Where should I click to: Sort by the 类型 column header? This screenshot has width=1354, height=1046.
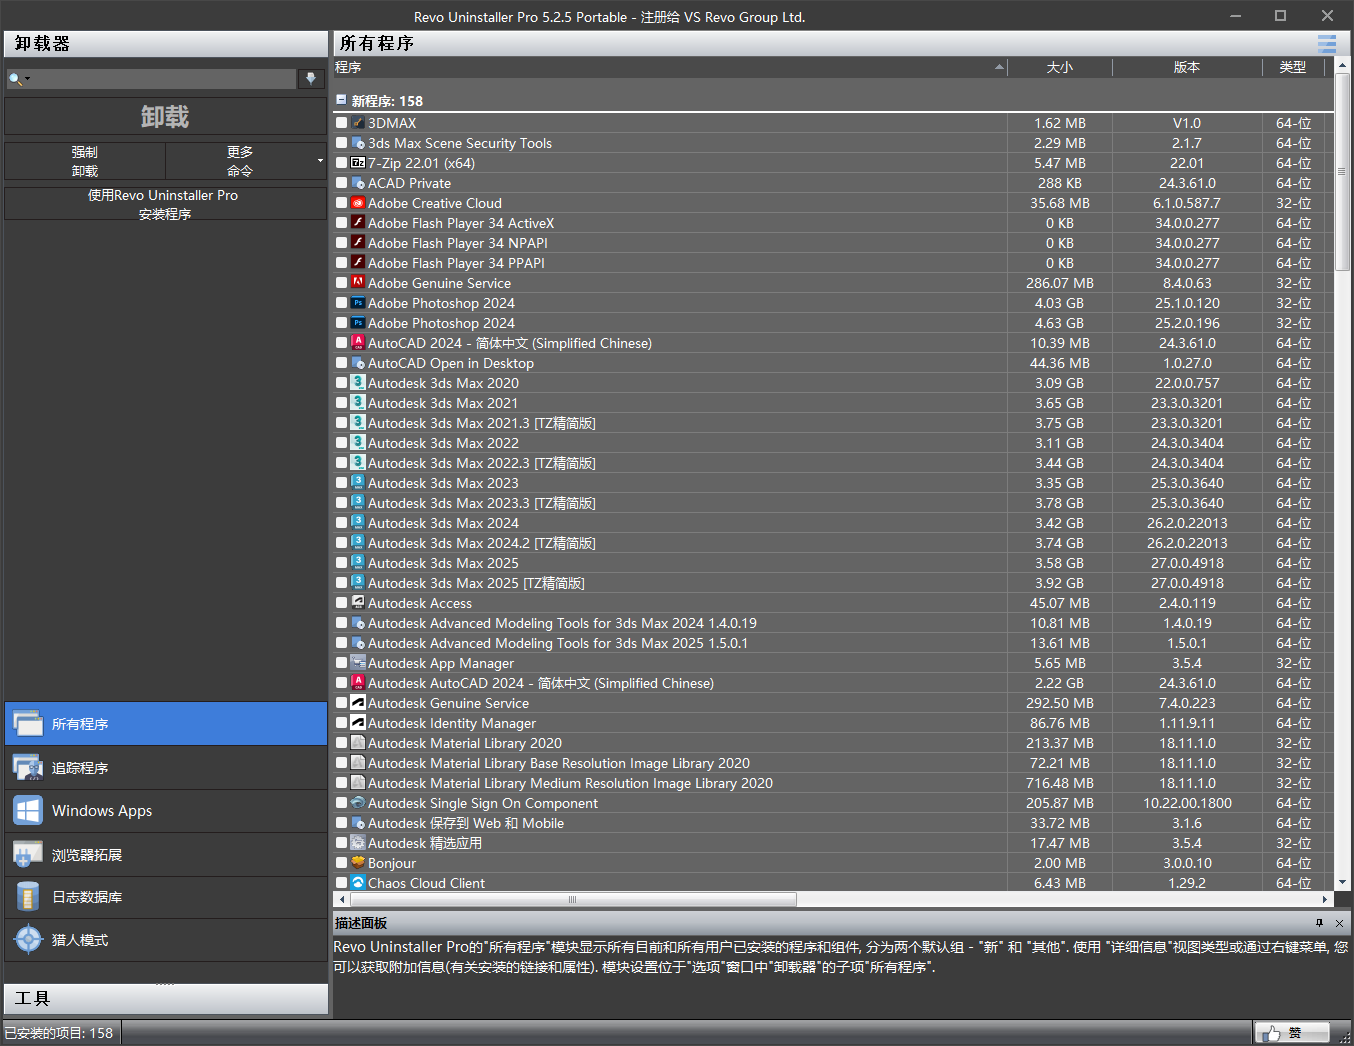coord(1293,67)
